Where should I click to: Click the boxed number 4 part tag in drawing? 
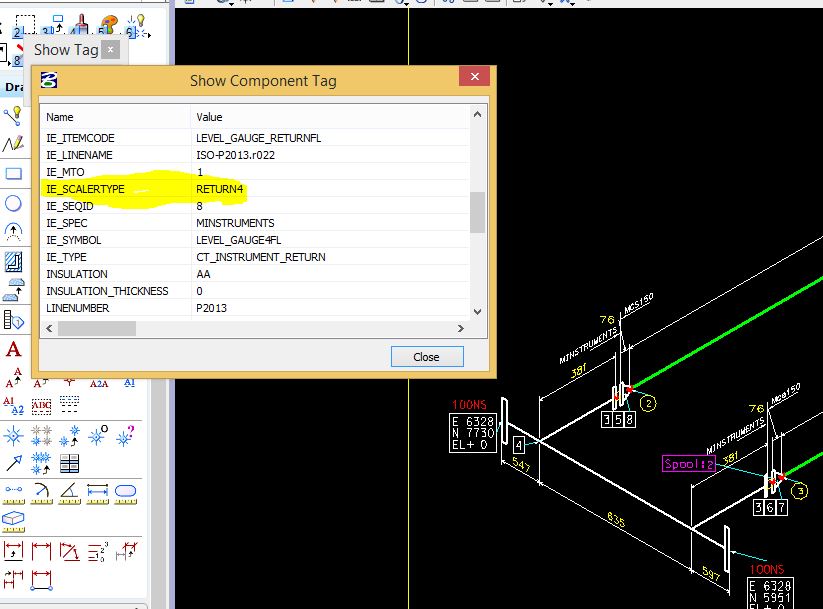[519, 445]
